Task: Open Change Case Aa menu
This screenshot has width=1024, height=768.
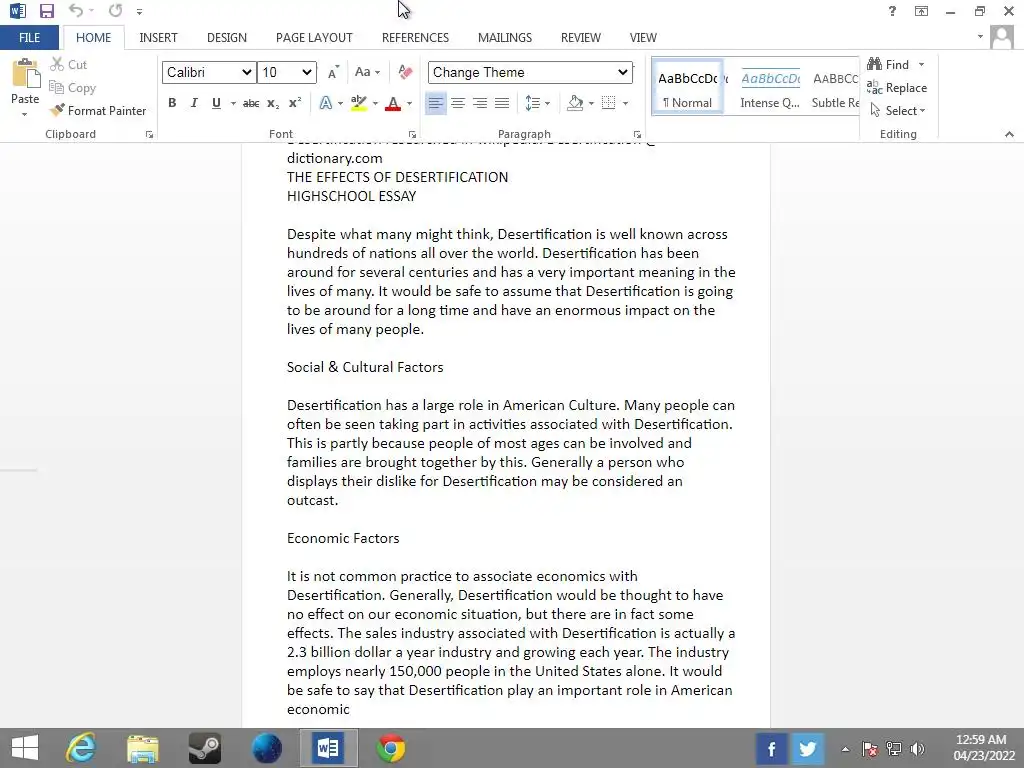Action: tap(367, 72)
